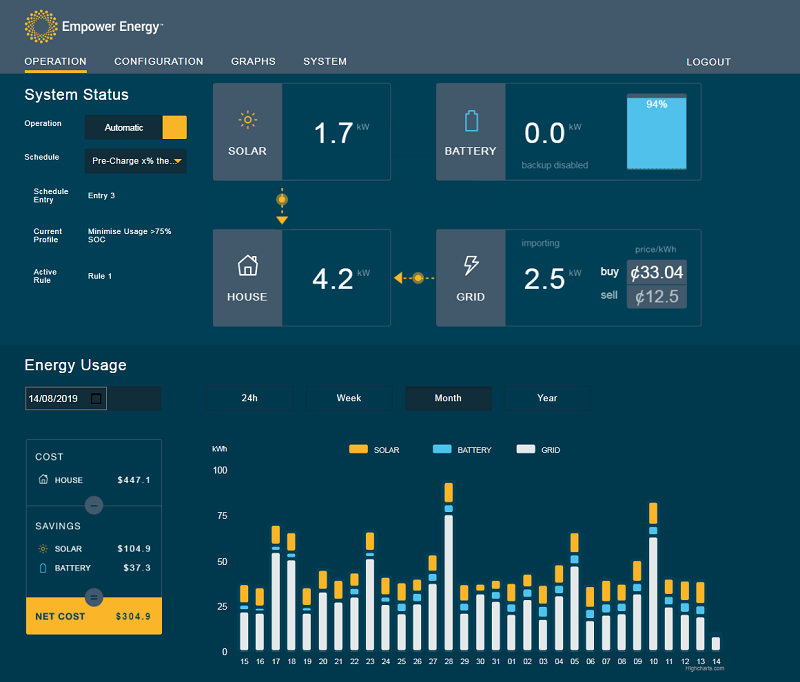The height and width of the screenshot is (682, 800).
Task: Toggle SOLAR series in chart legend
Action: coord(374,449)
